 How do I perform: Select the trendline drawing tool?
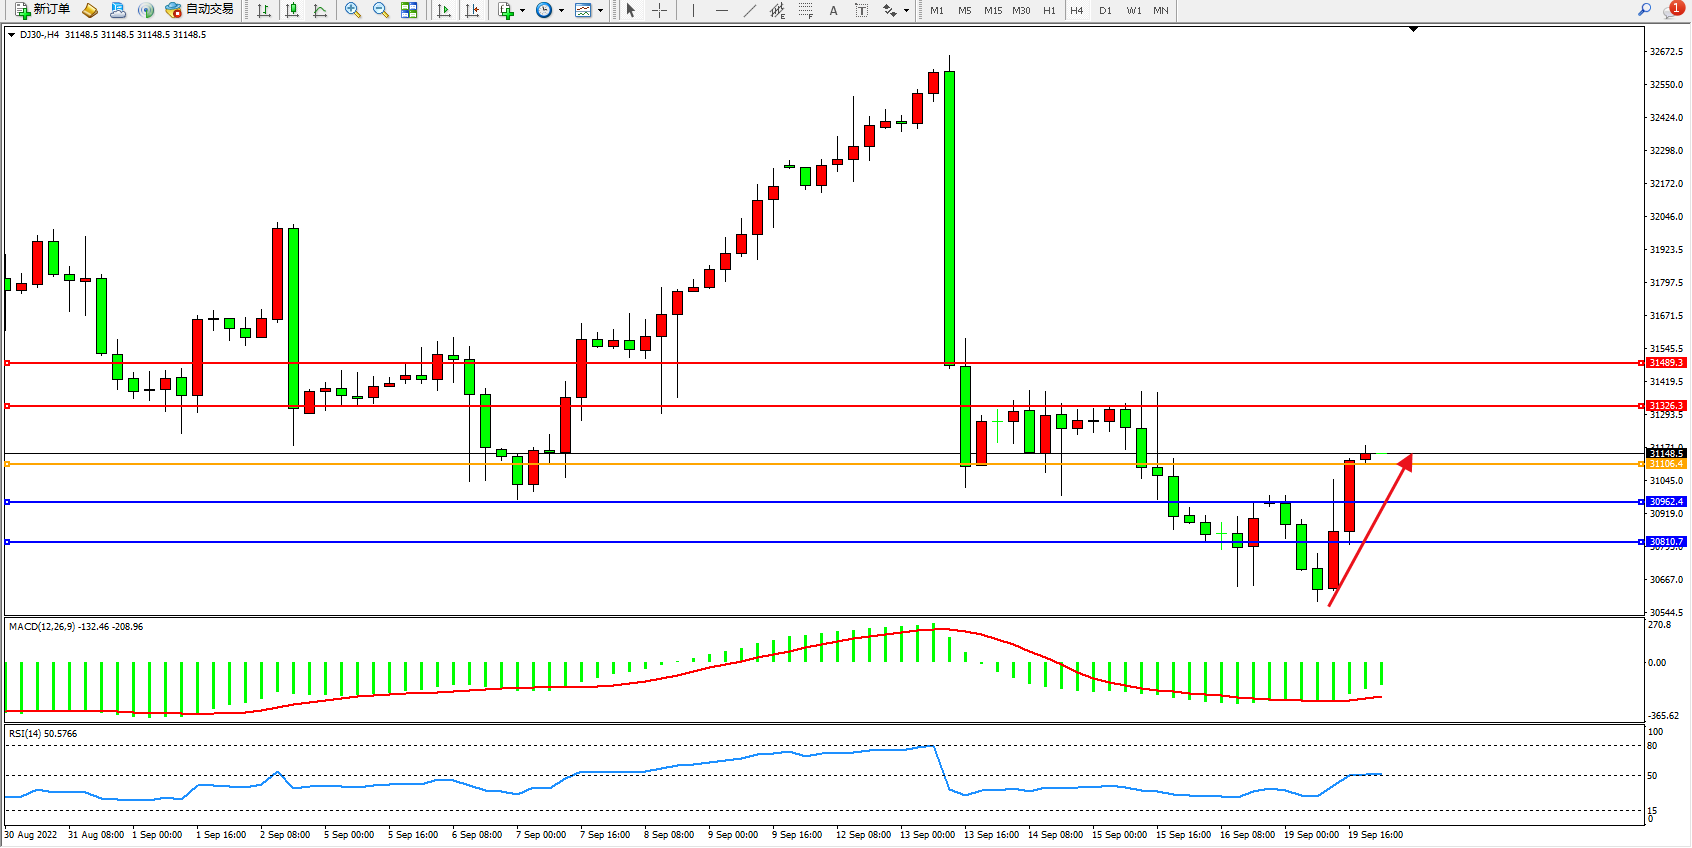pyautogui.click(x=750, y=10)
